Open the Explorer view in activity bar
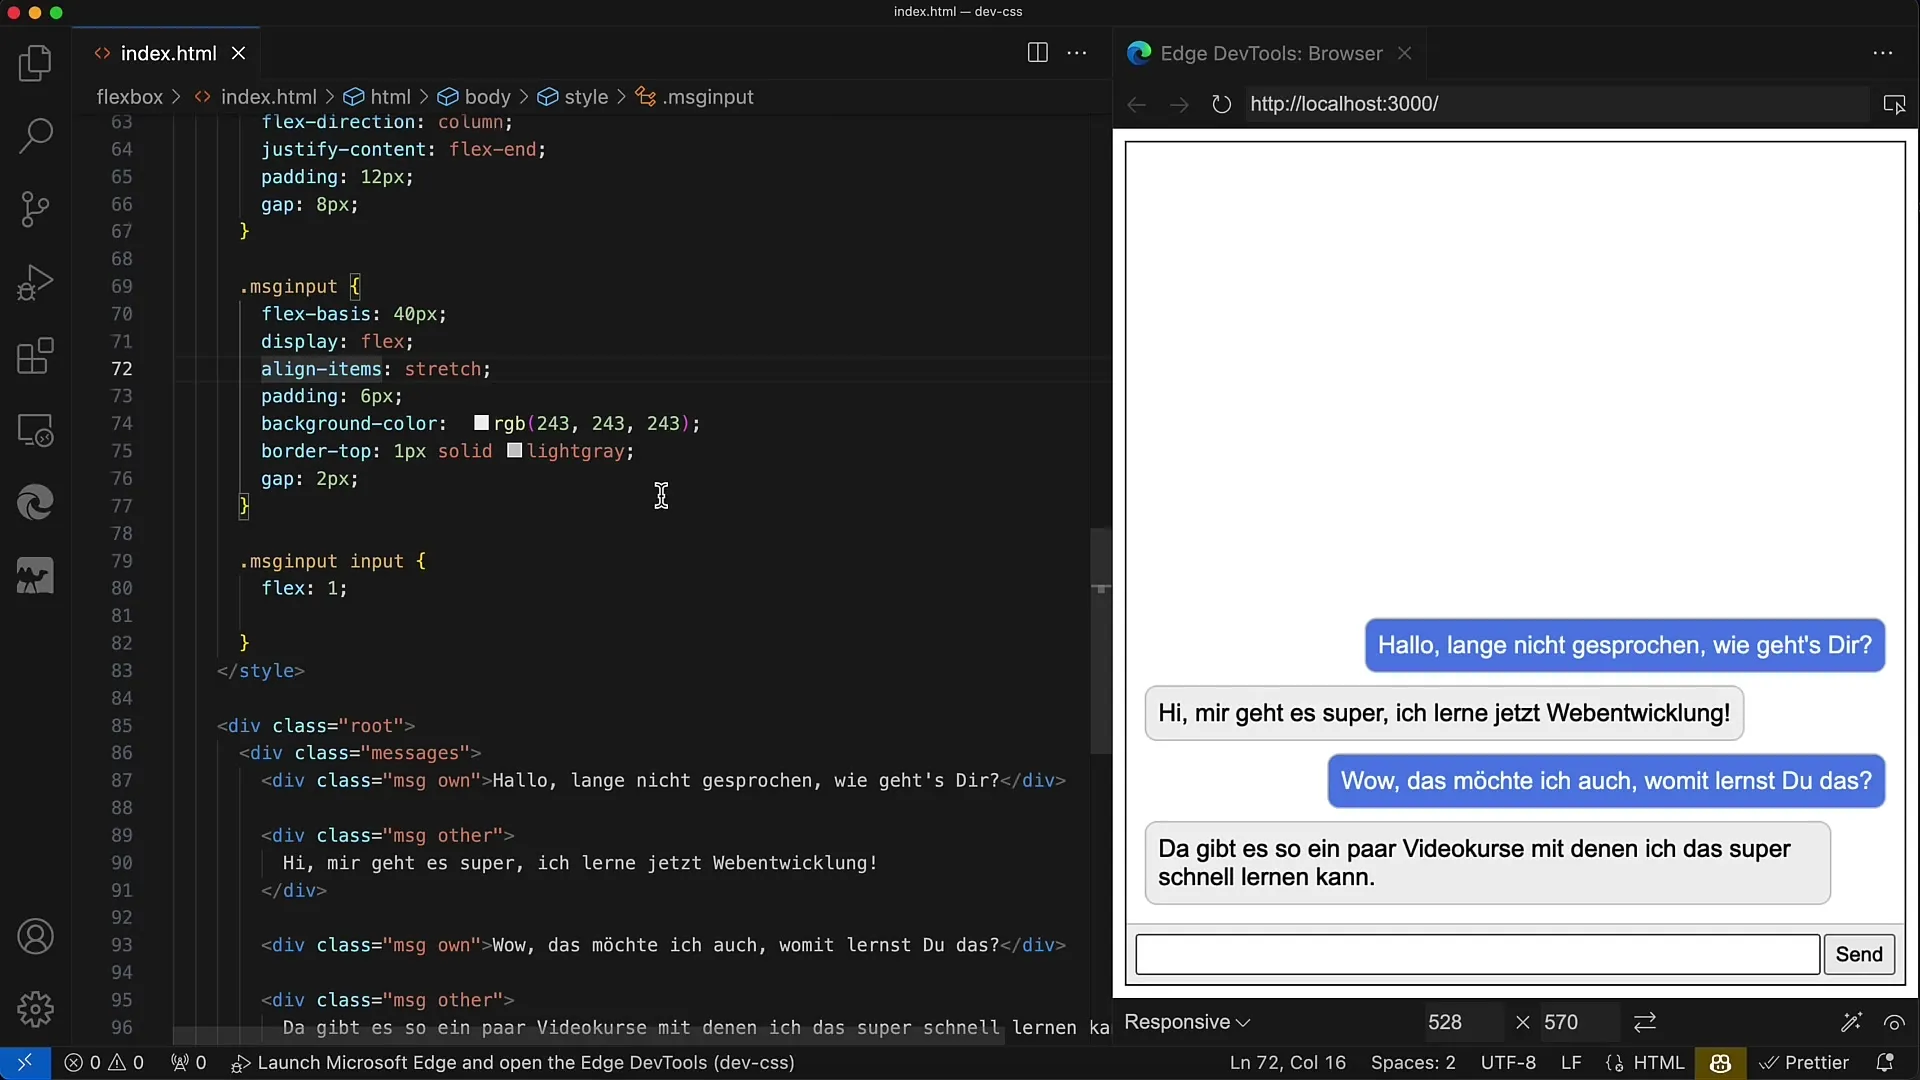Image resolution: width=1920 pixels, height=1080 pixels. (x=35, y=64)
